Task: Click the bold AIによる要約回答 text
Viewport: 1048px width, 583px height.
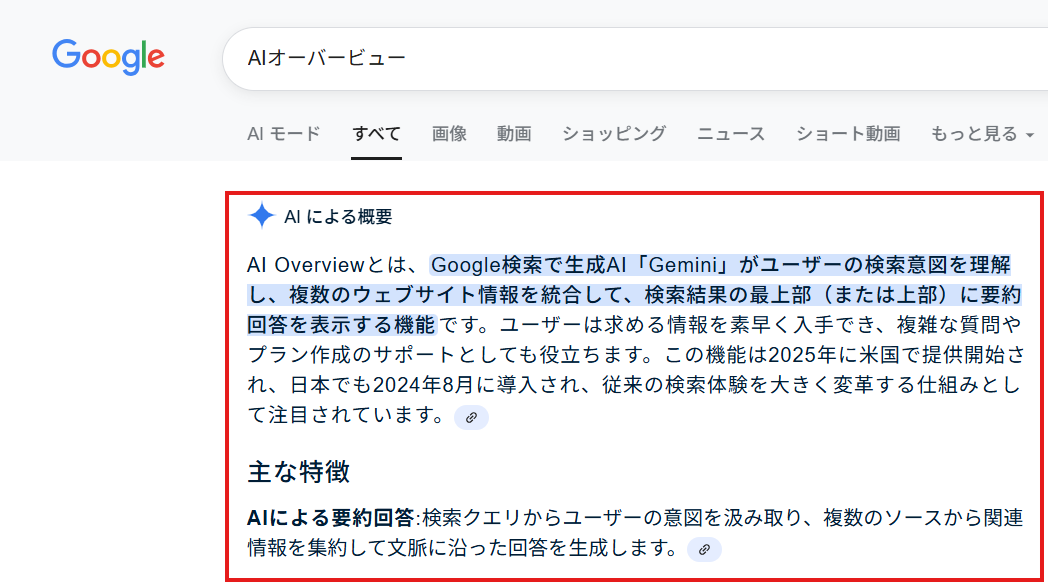Action: tap(330, 518)
